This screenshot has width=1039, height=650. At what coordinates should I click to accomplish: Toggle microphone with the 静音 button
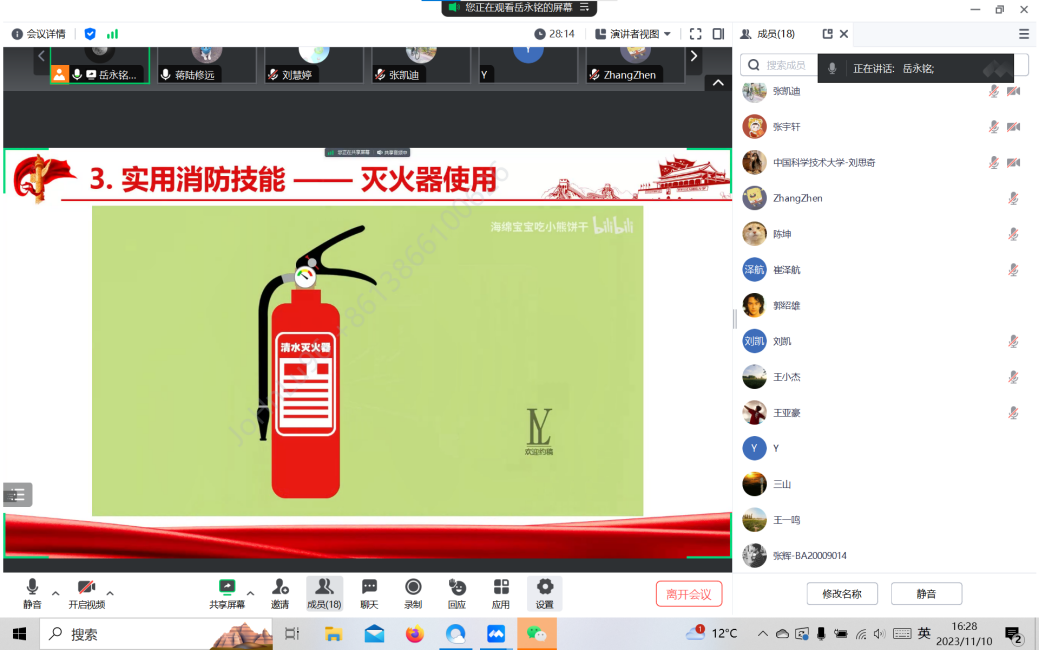(33, 588)
